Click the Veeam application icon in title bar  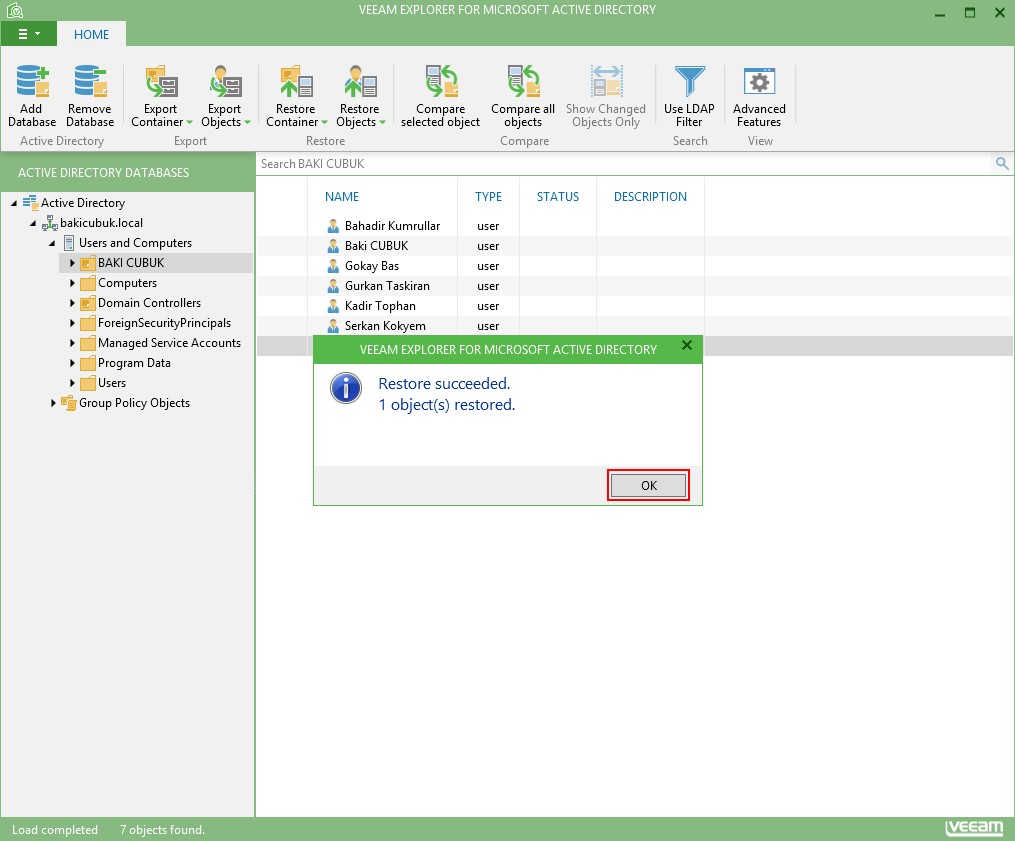pos(14,10)
